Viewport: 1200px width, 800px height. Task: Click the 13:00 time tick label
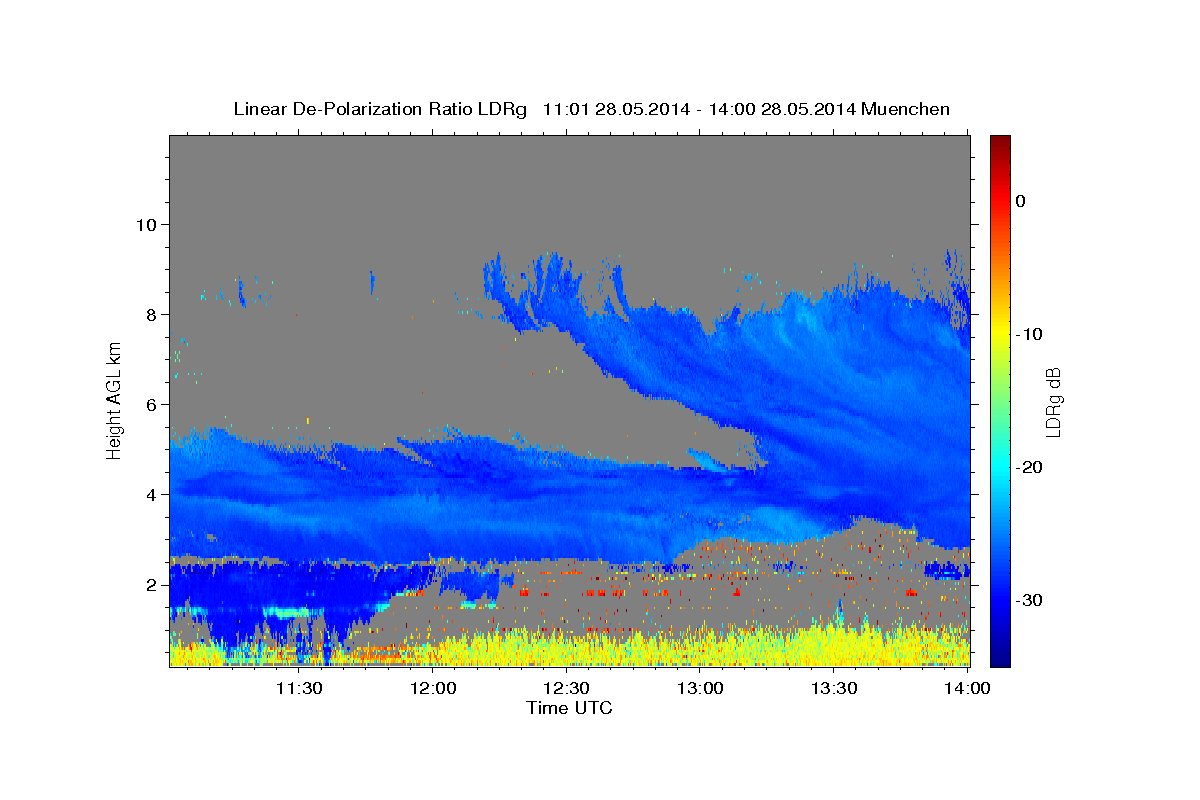[701, 688]
